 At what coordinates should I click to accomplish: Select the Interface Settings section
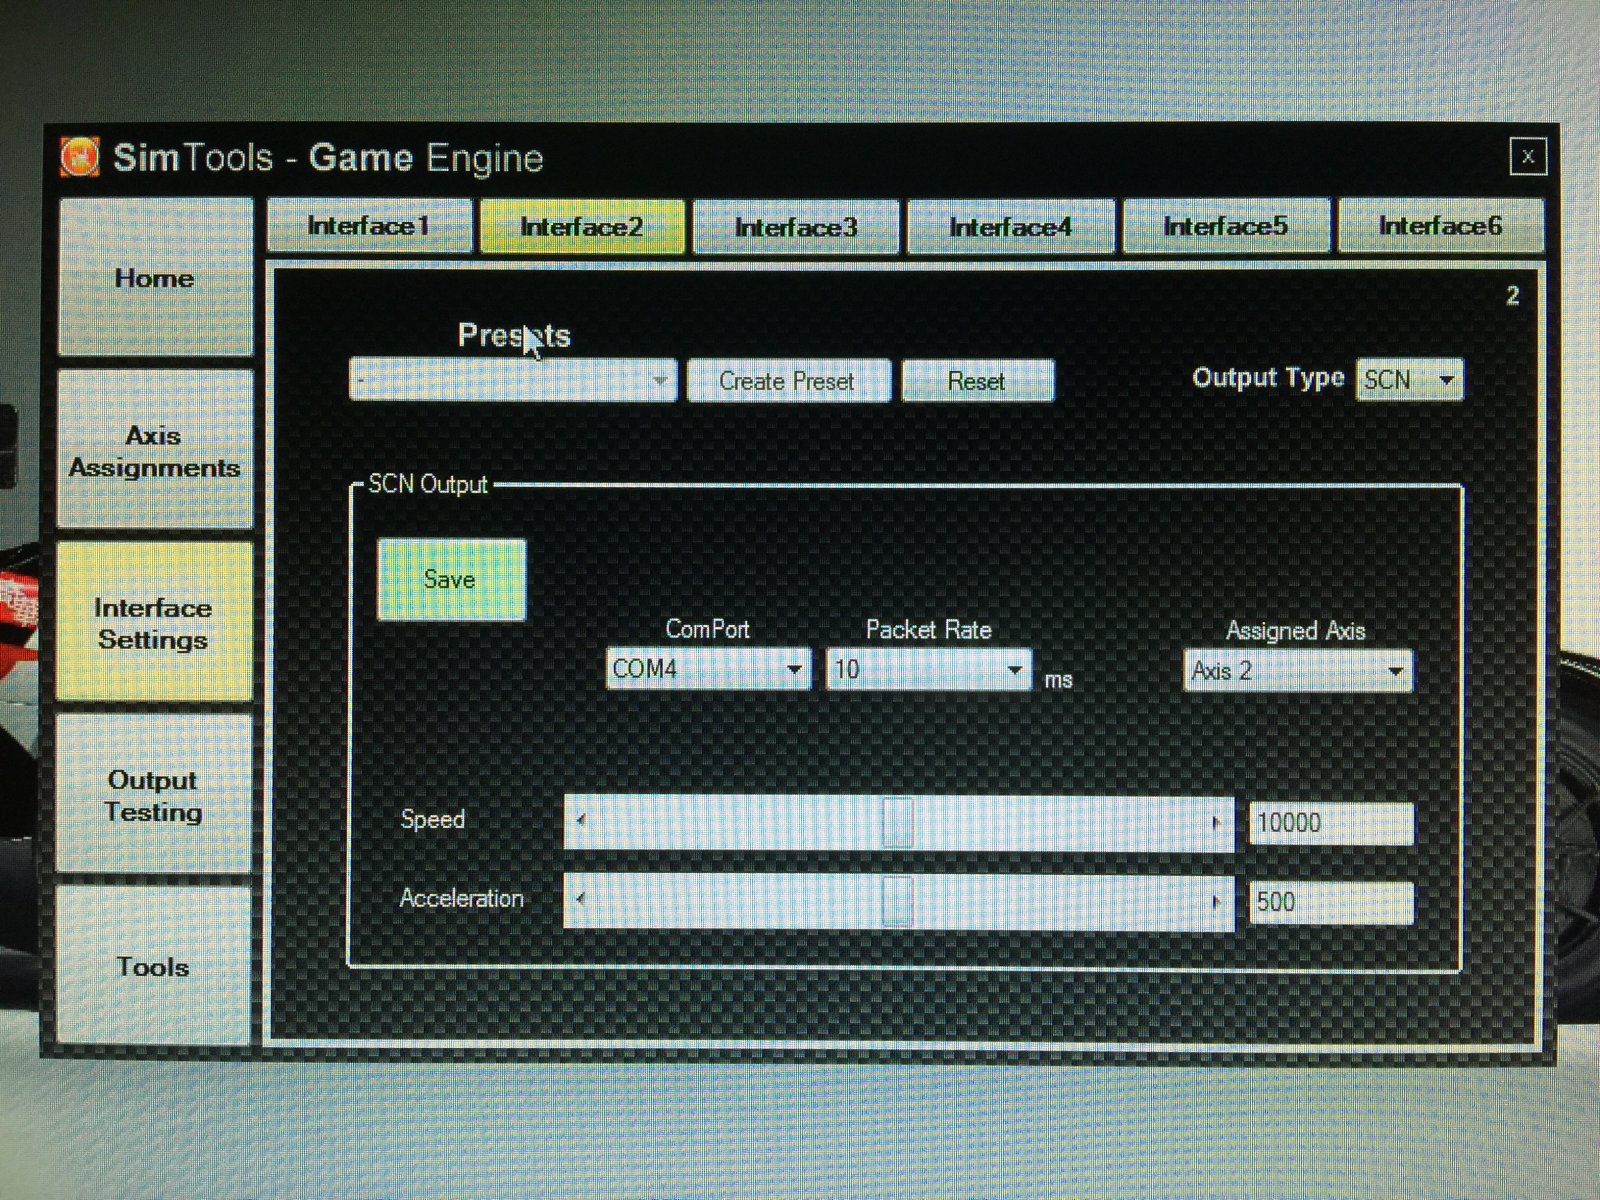[155, 622]
